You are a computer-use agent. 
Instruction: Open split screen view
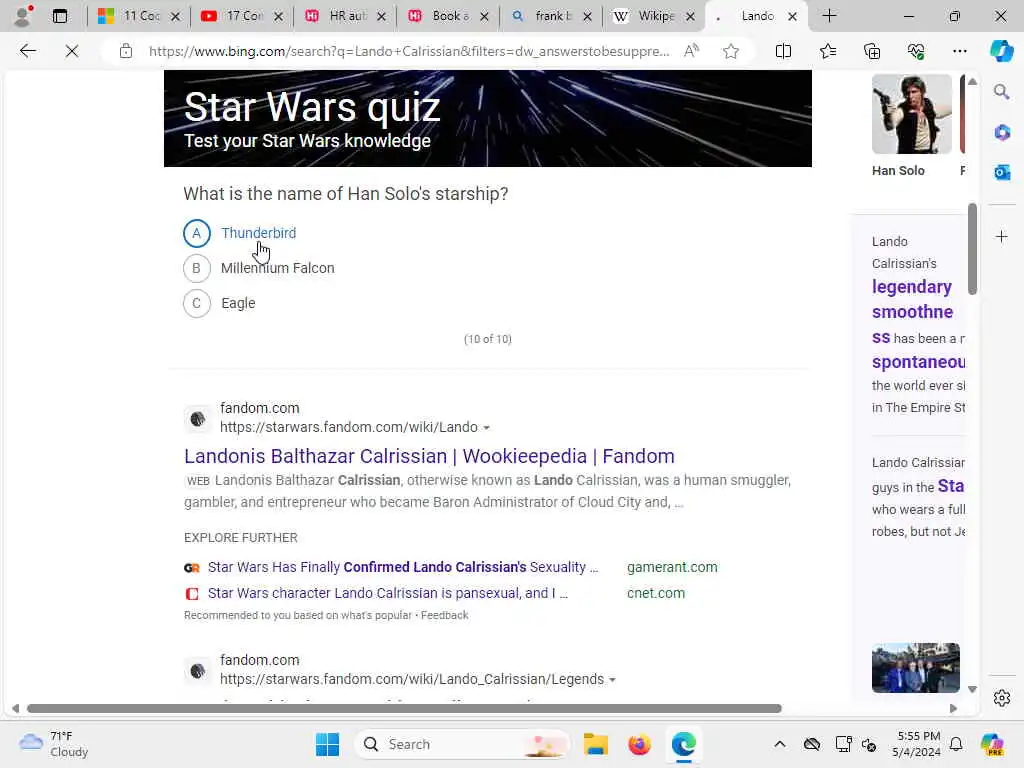coord(783,51)
